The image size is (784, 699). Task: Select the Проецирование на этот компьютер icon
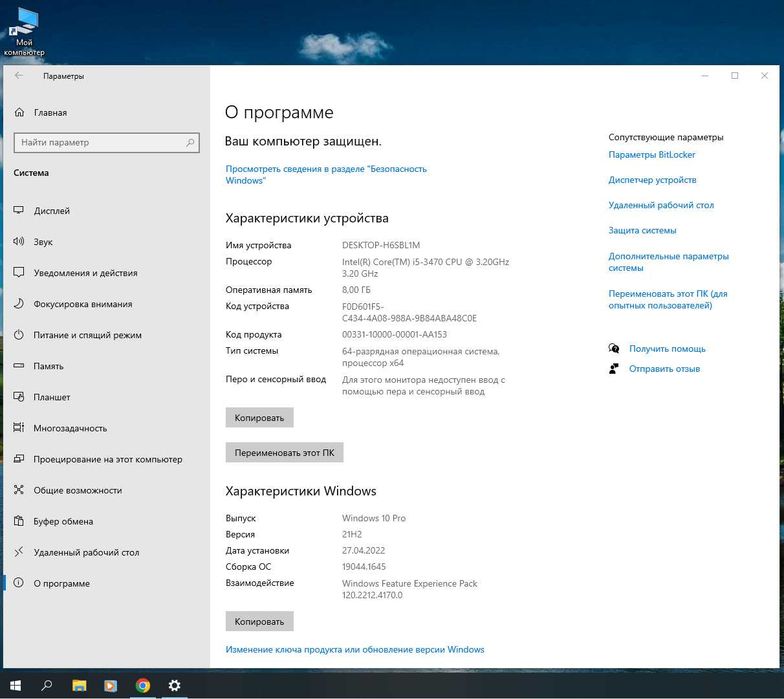click(x=18, y=458)
